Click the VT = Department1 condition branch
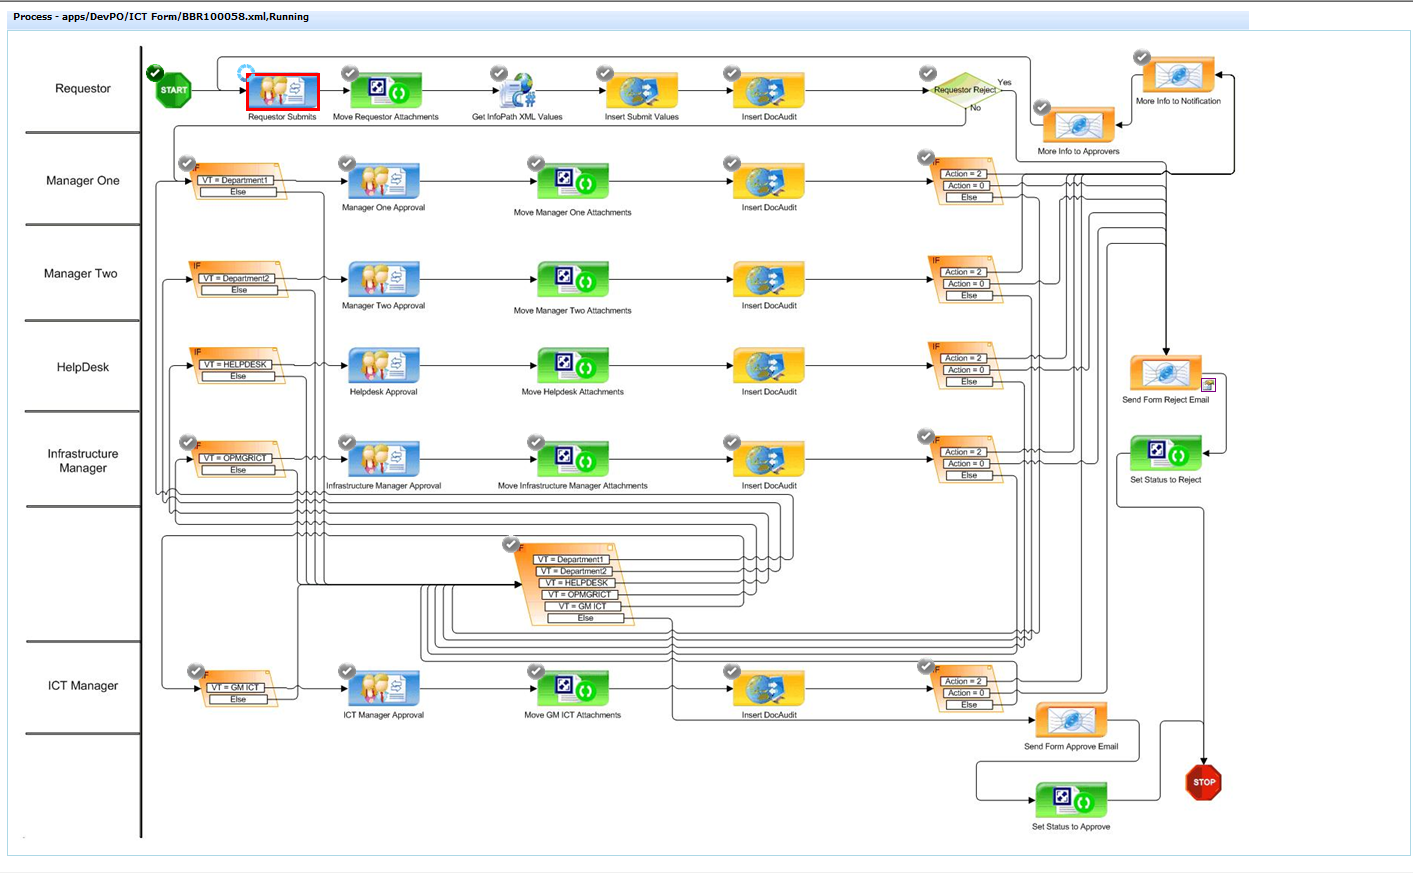Screen dimensions: 1413x874 coord(235,180)
